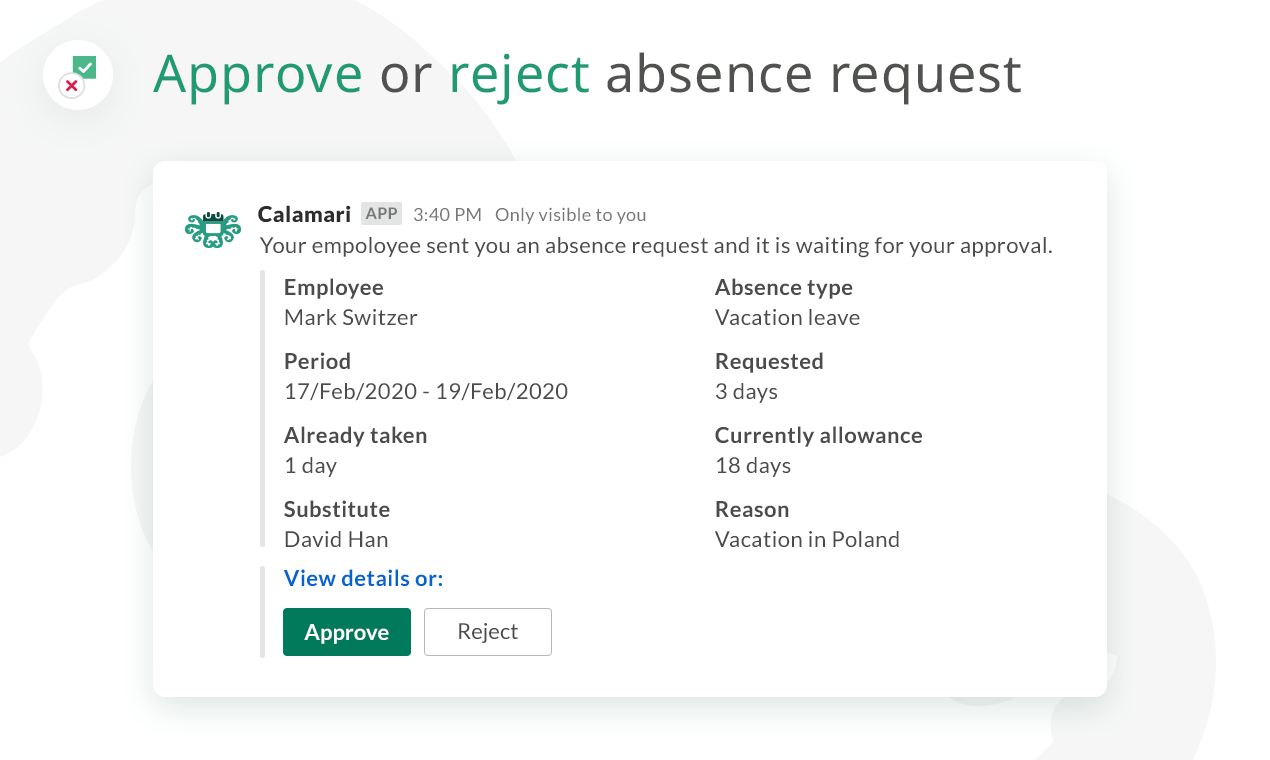Click the approve/reject badge icon at top-left
1270x760 pixels.
(x=78, y=75)
